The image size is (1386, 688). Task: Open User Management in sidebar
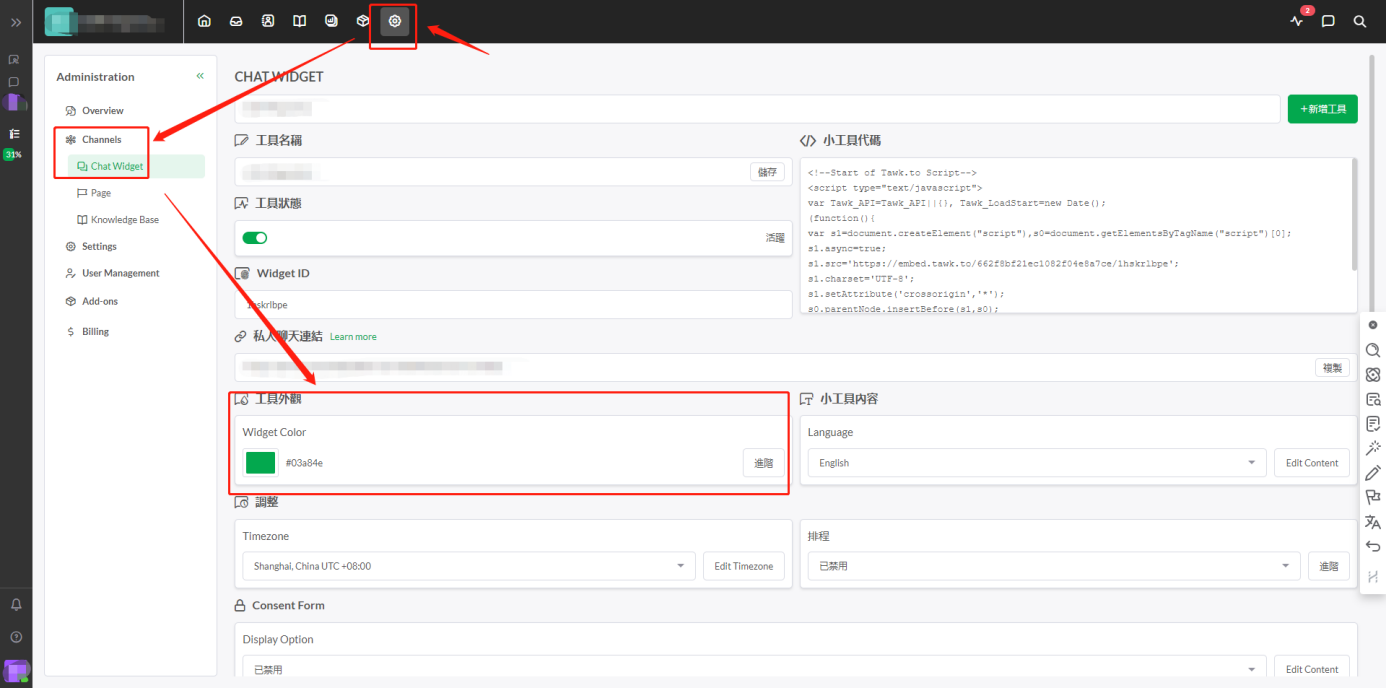coord(120,273)
